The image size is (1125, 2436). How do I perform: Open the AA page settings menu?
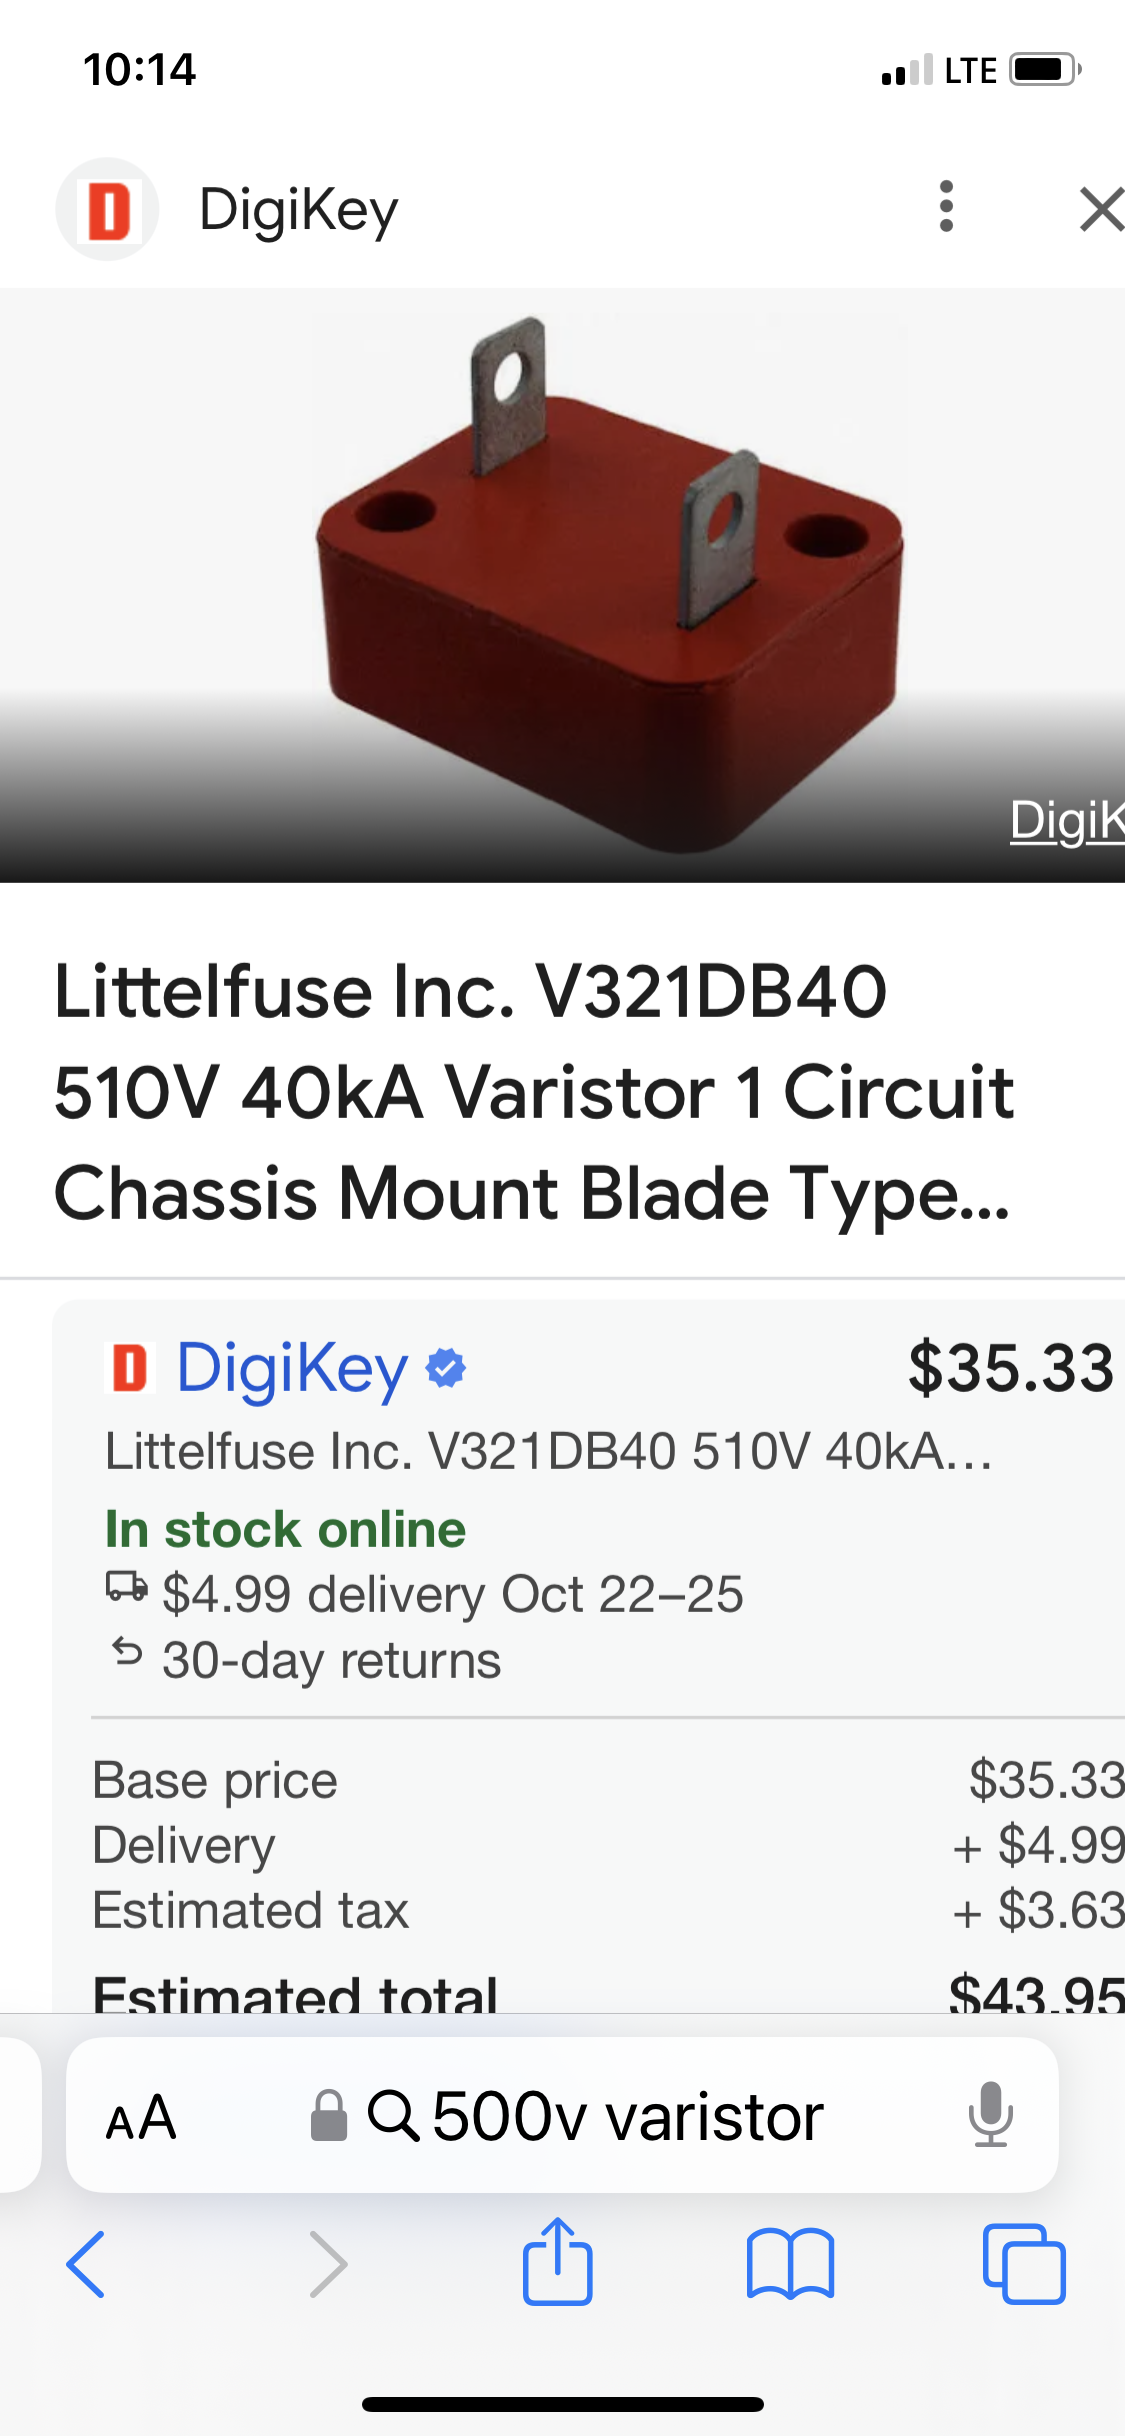[x=141, y=2117]
